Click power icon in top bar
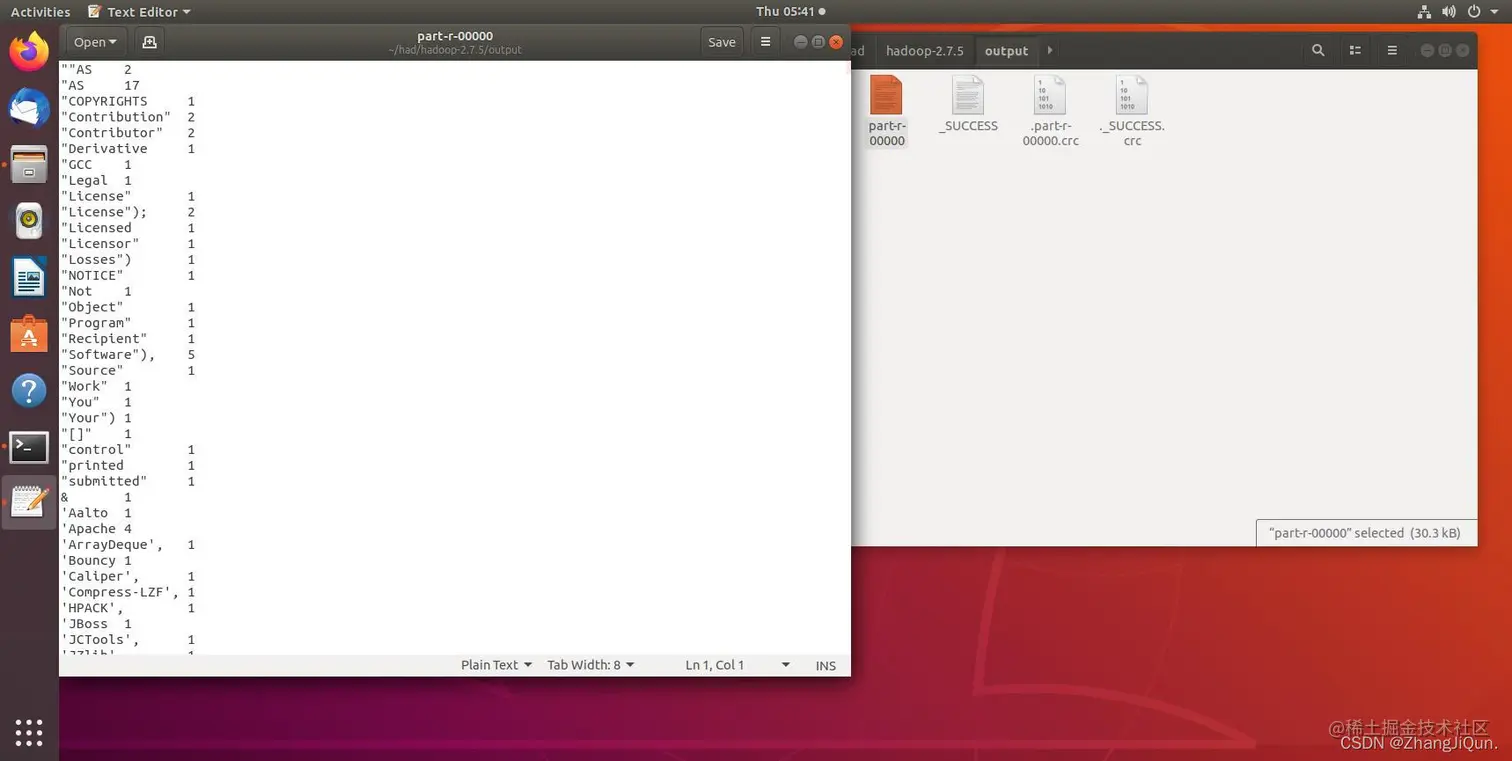 (x=1475, y=12)
